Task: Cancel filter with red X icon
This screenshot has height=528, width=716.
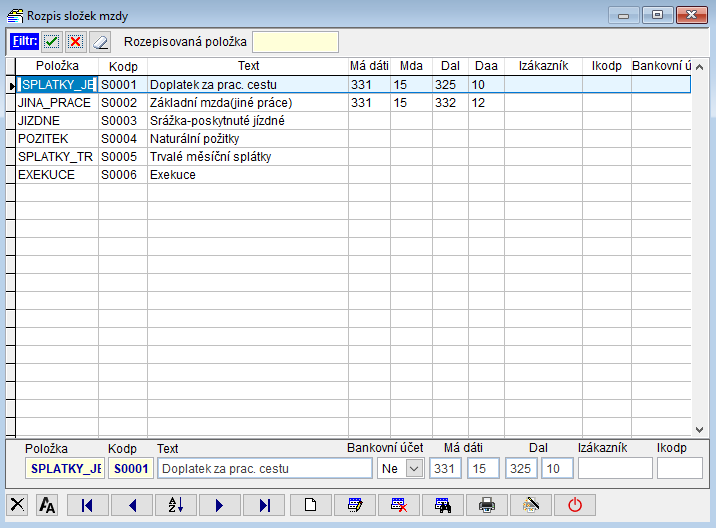Action: (75, 42)
